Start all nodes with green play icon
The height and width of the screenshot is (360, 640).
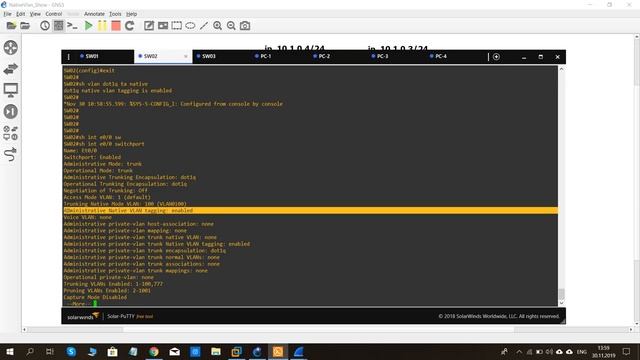(88, 26)
